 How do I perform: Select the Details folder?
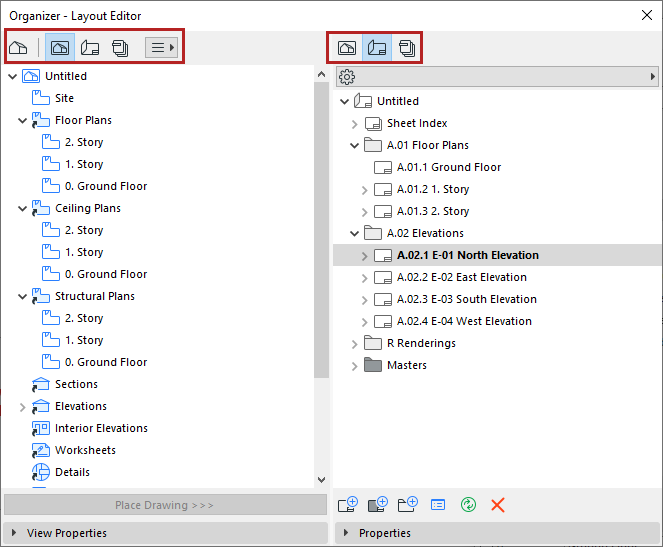(x=72, y=472)
